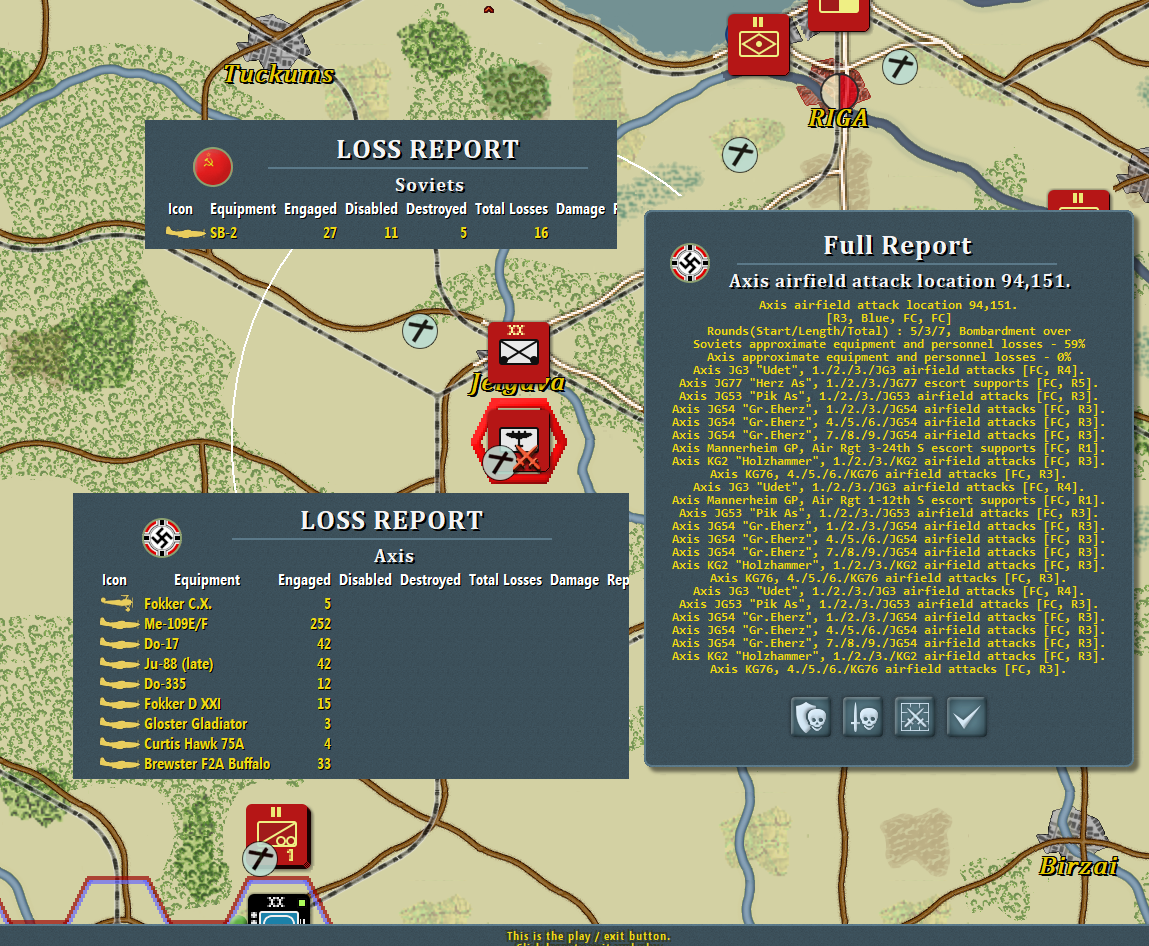Click the Do-17 aircraft icon
This screenshot has height=946, width=1149.
click(x=119, y=644)
